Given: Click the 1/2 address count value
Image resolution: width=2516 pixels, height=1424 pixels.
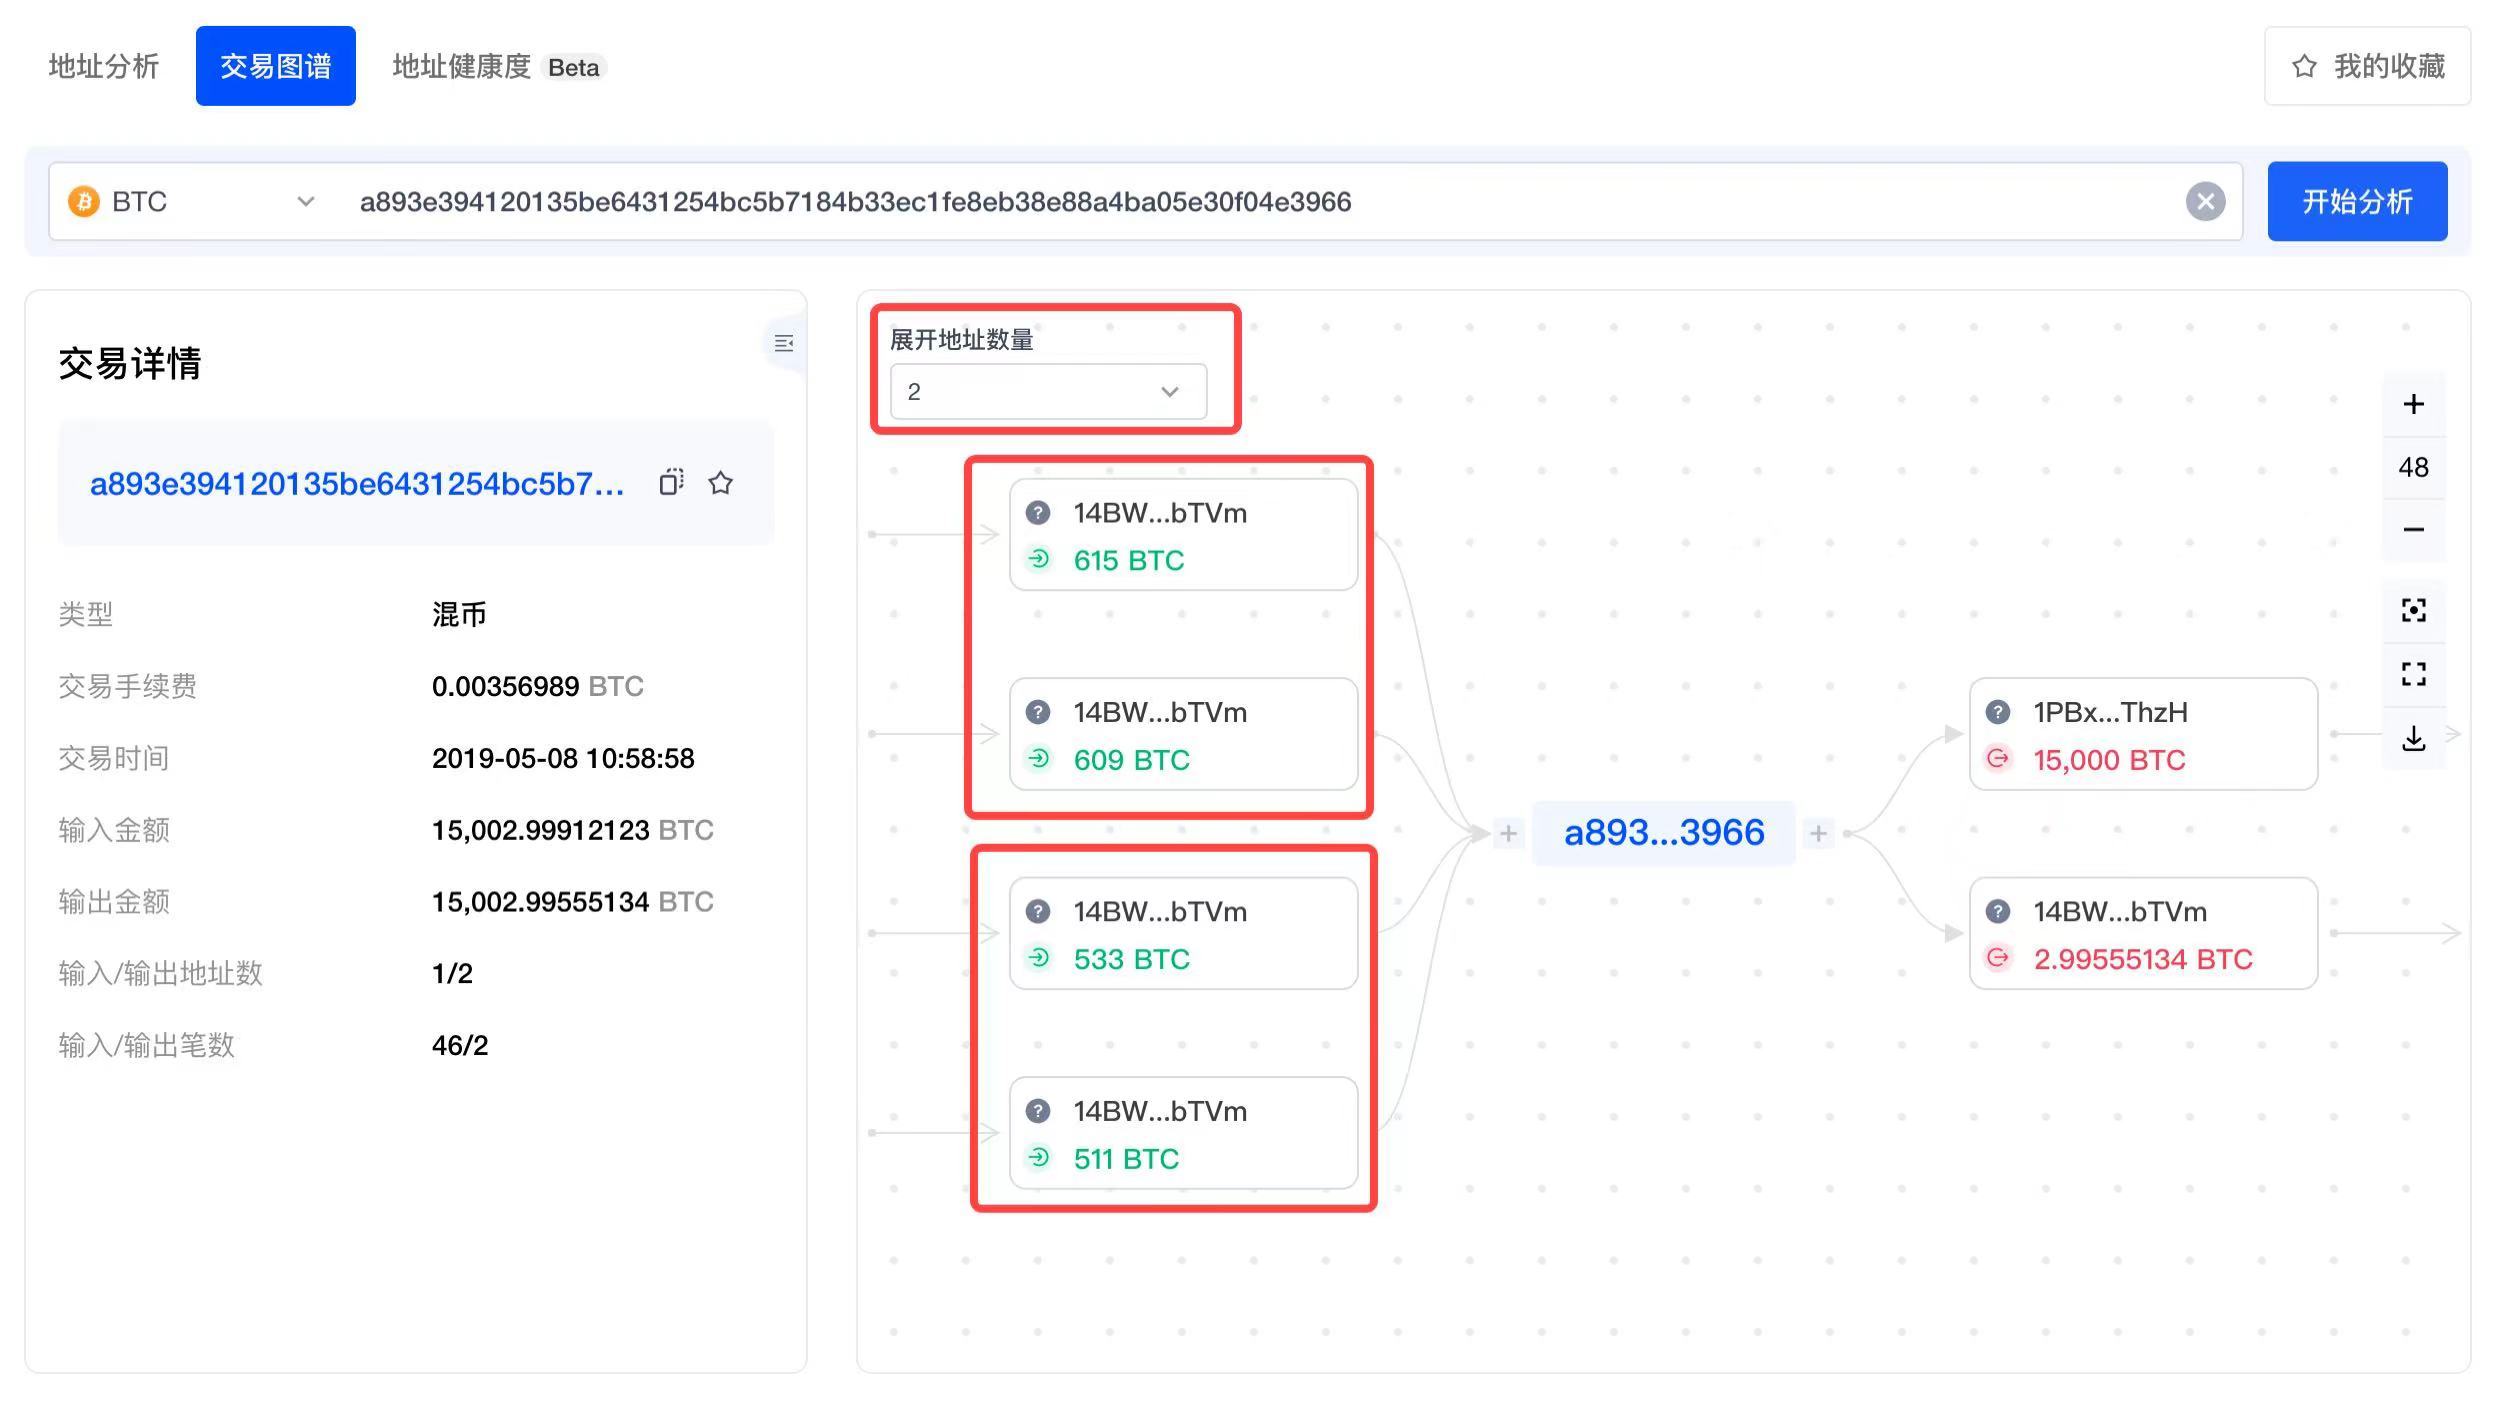Looking at the screenshot, I should click(452, 973).
